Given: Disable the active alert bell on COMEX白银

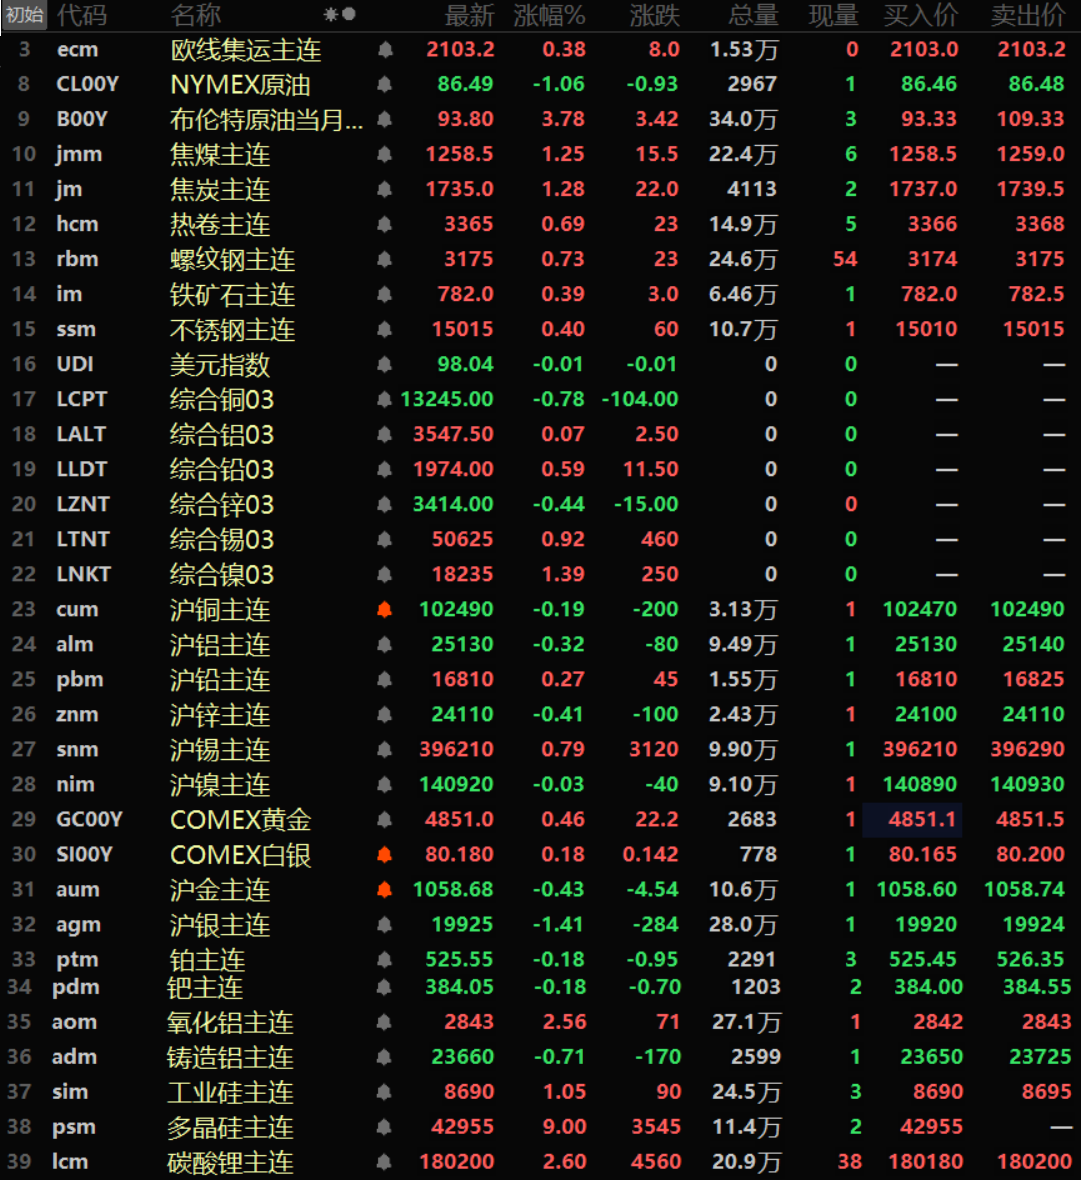Looking at the screenshot, I should coord(384,855).
